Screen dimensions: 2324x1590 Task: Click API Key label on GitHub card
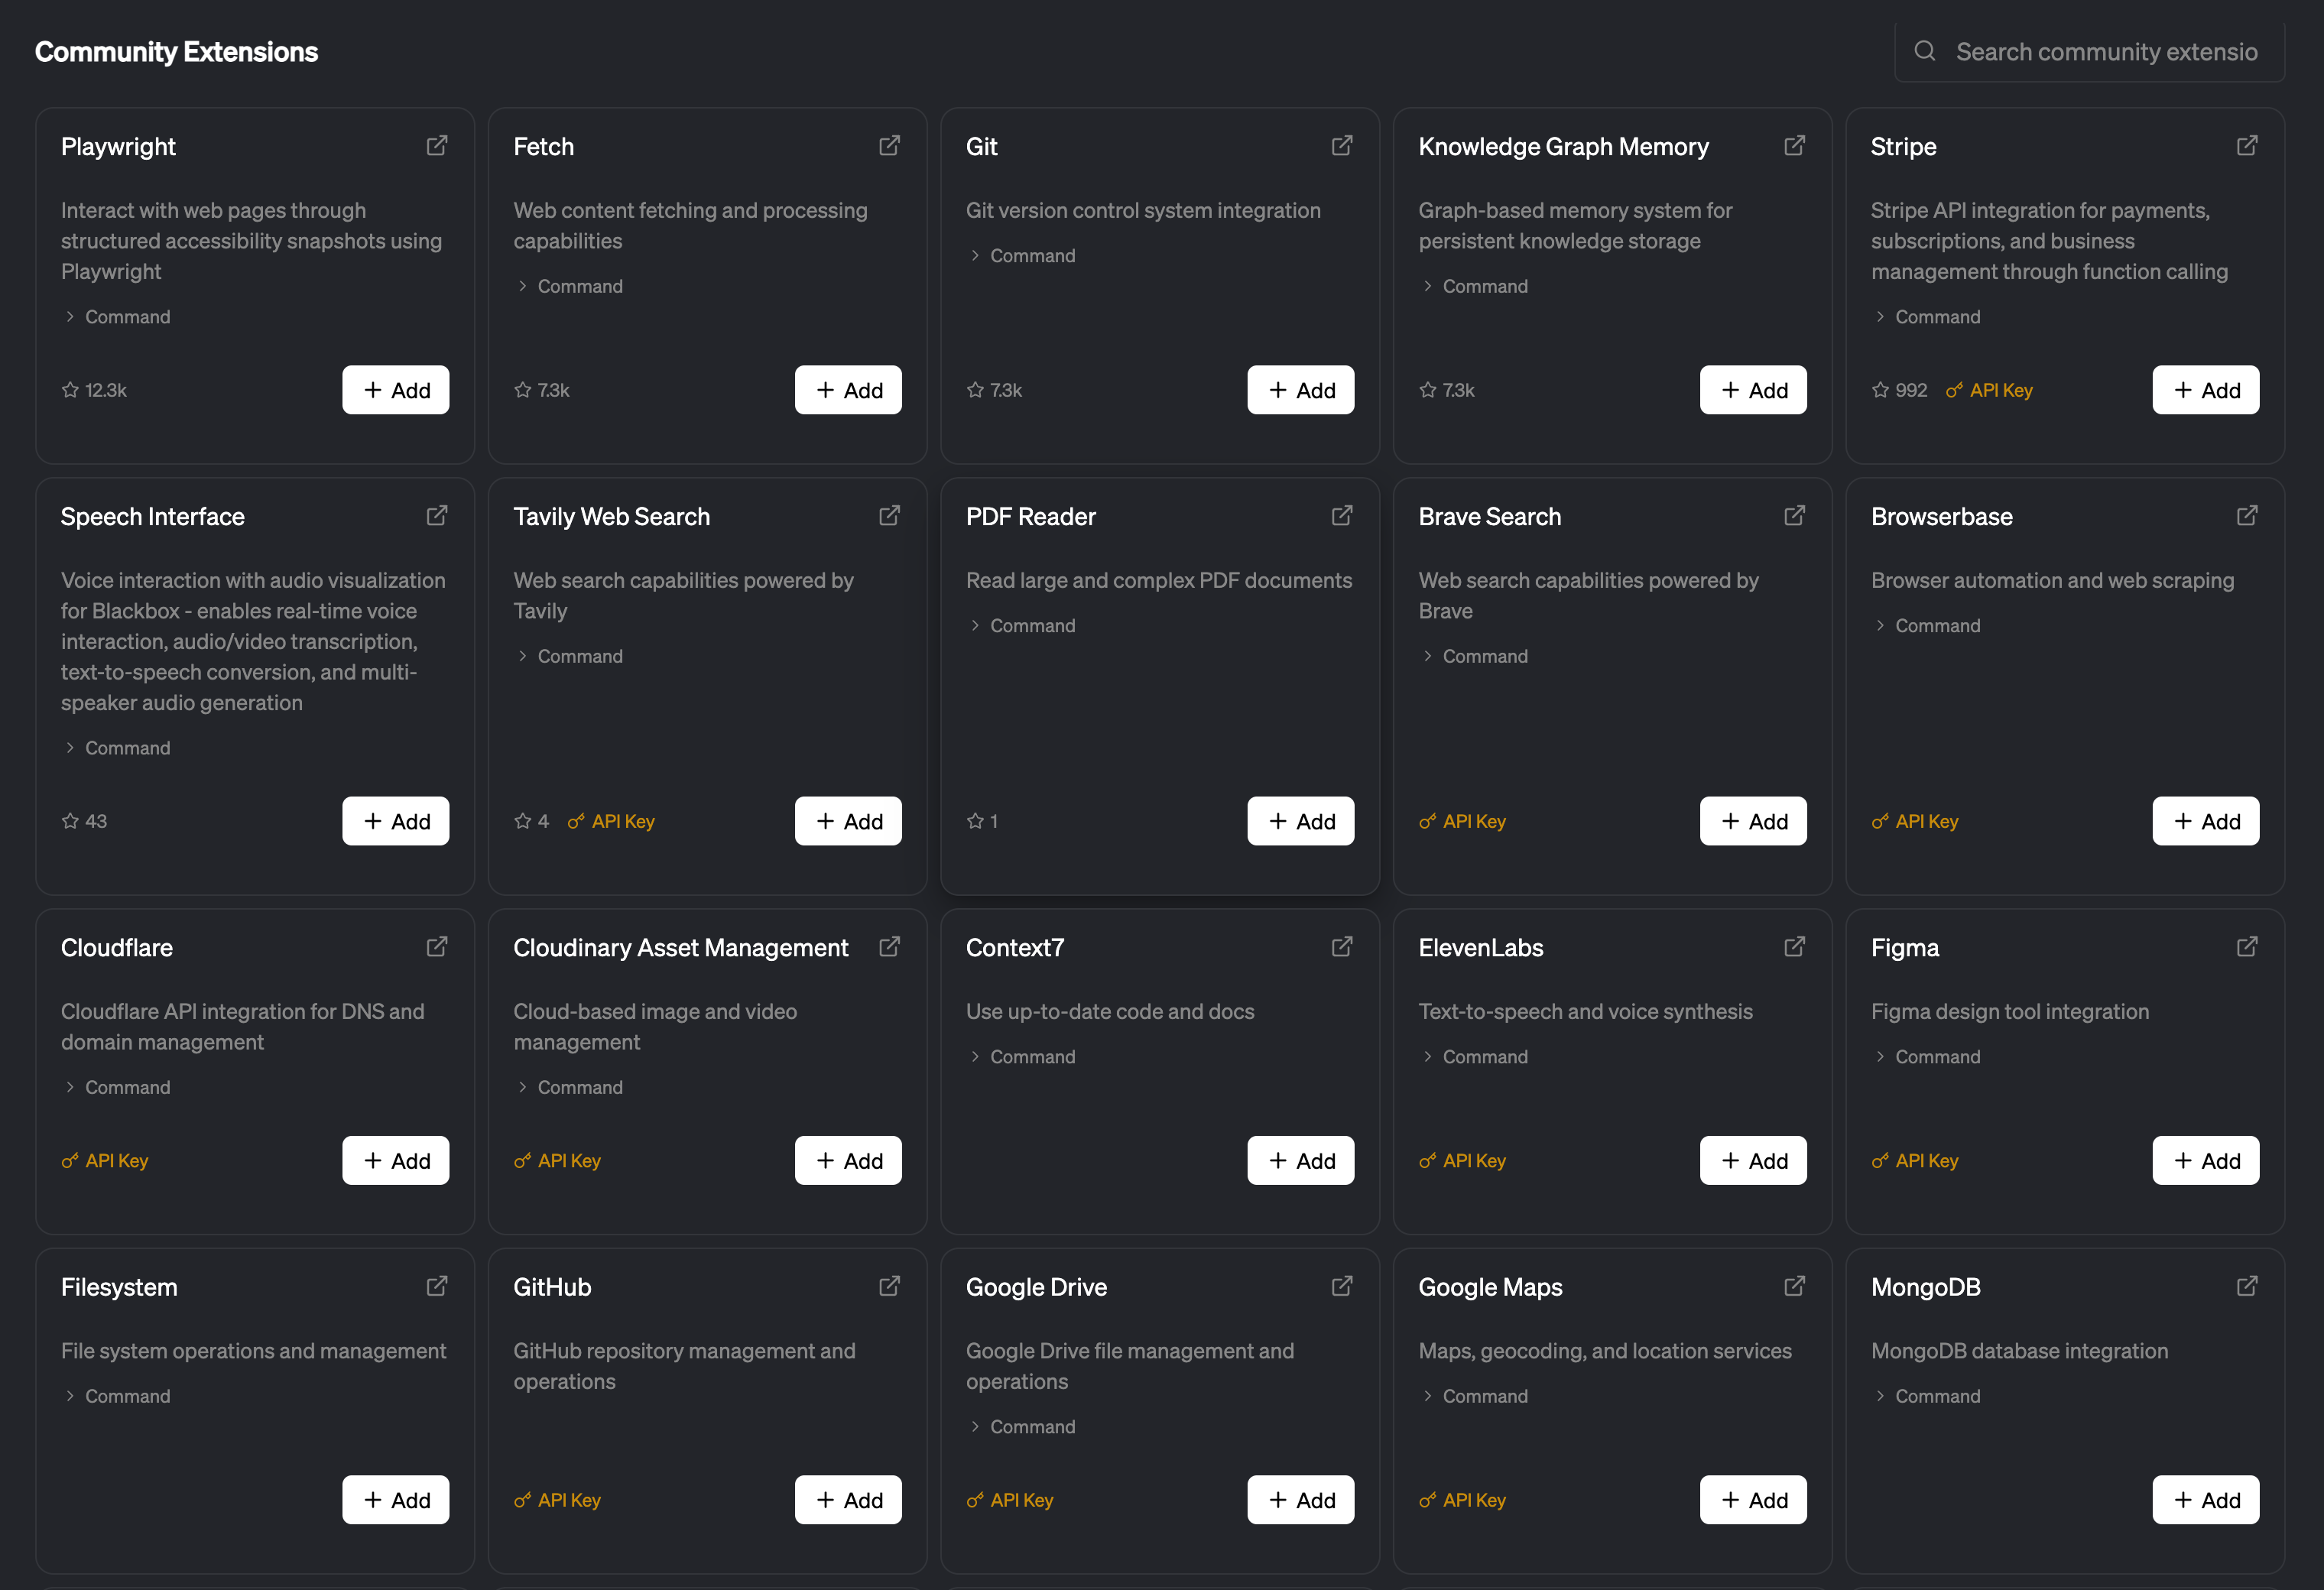[x=557, y=1500]
